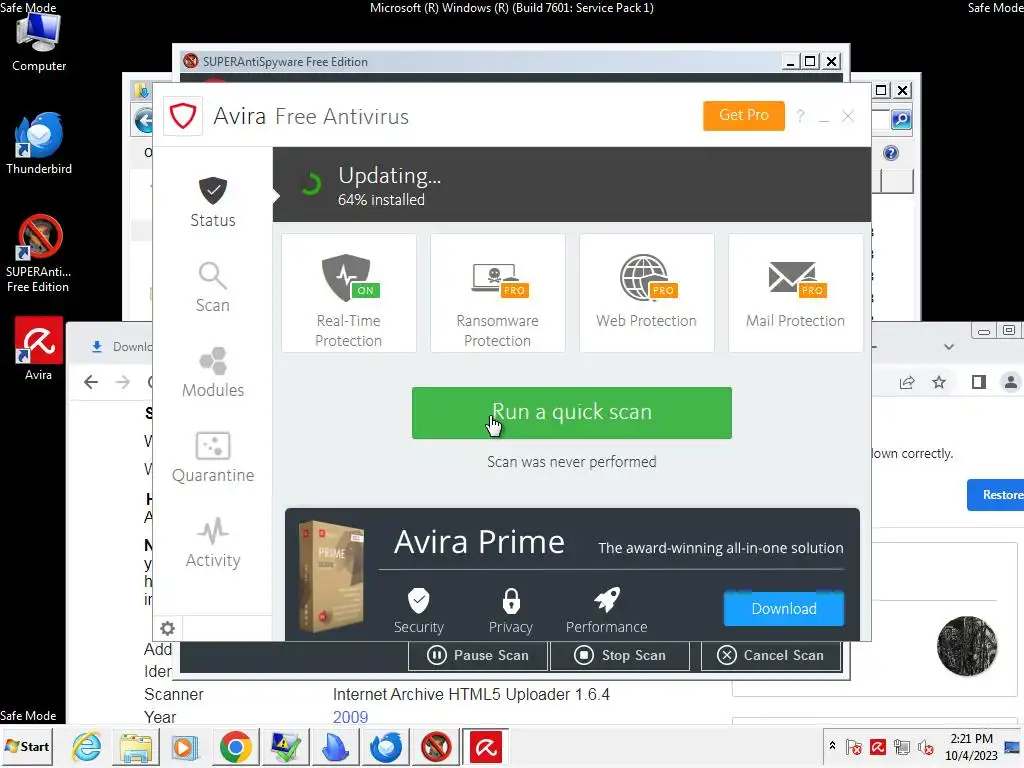Viewport: 1024px width, 768px height.
Task: Click Stop Scan in SUPERAntiSpyware
Action: (620, 655)
